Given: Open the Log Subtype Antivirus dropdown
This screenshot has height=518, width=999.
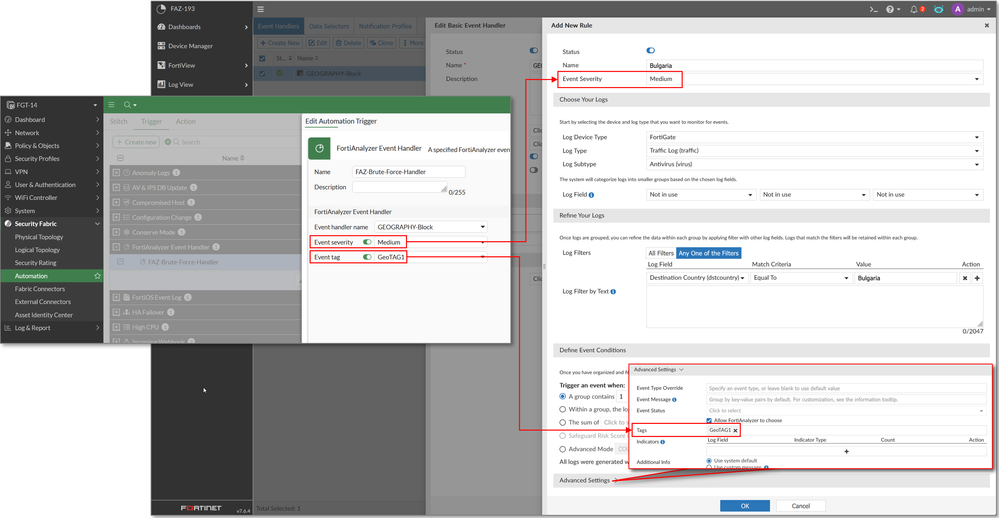Looking at the screenshot, I should (x=814, y=164).
